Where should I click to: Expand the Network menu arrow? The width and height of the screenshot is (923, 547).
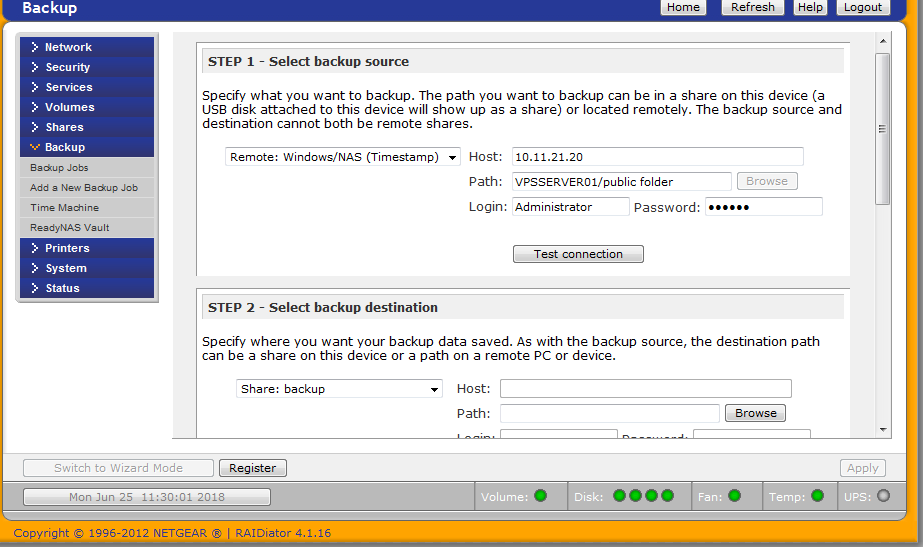35,47
